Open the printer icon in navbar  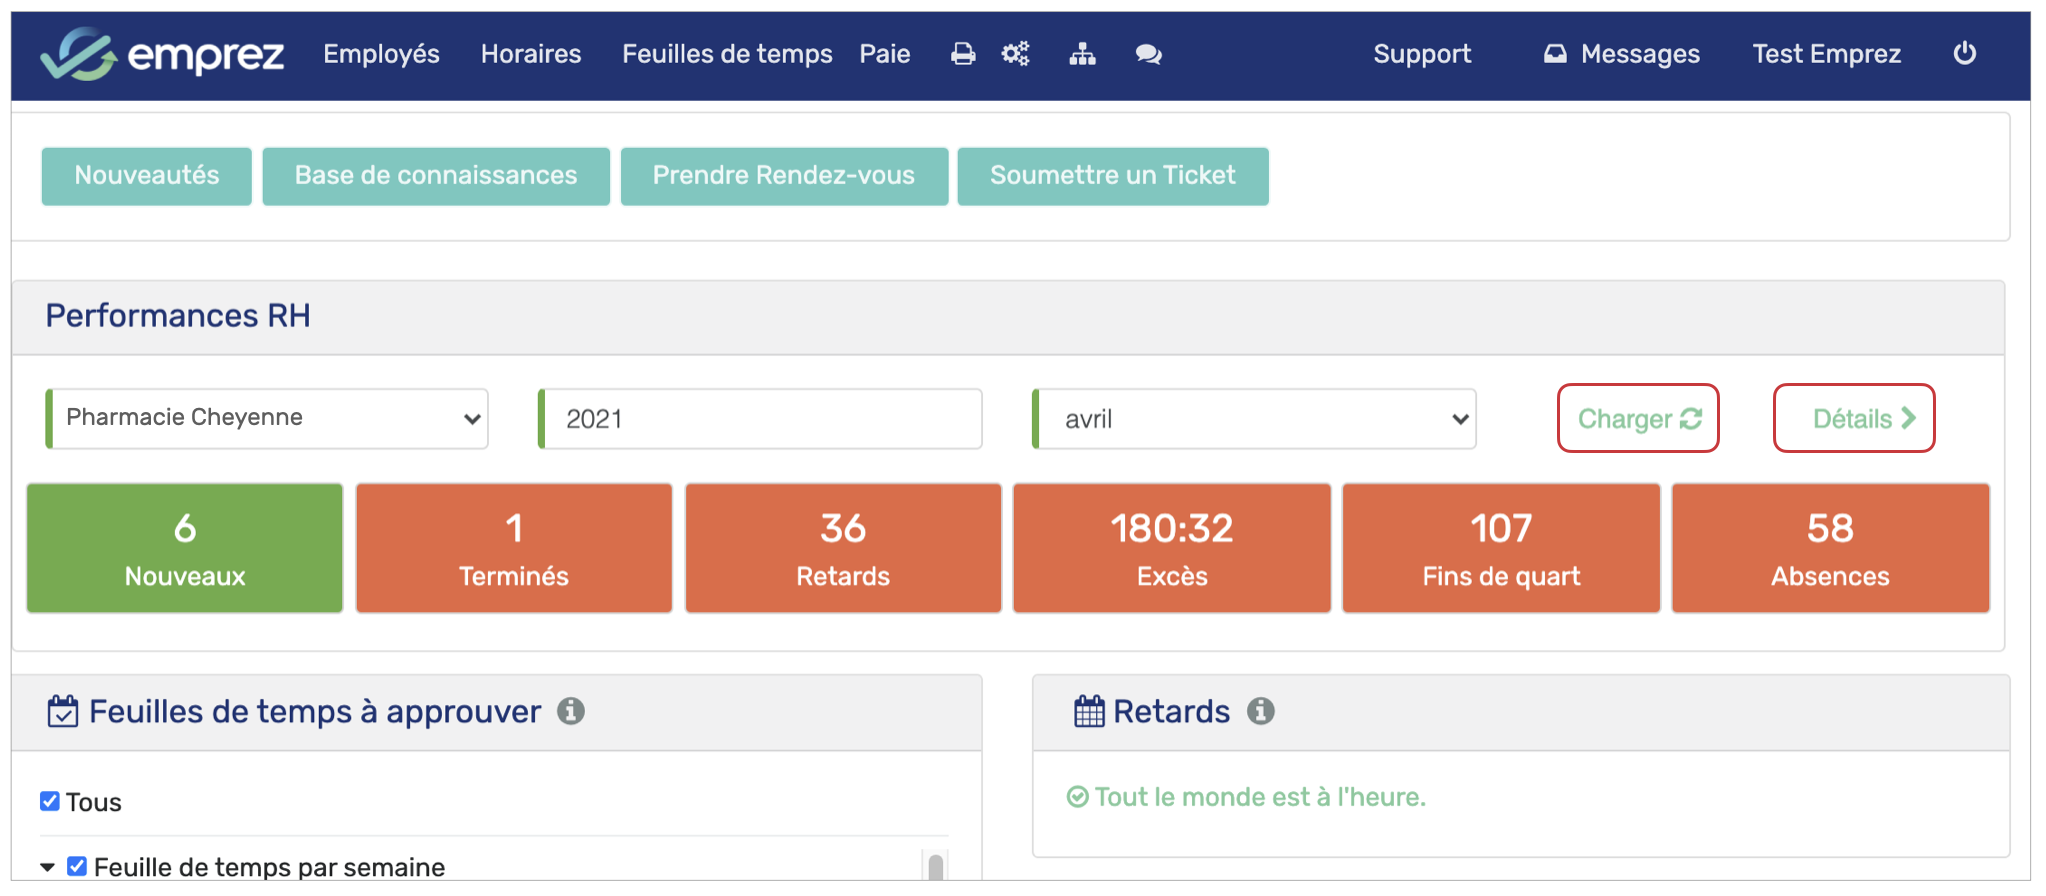(963, 54)
